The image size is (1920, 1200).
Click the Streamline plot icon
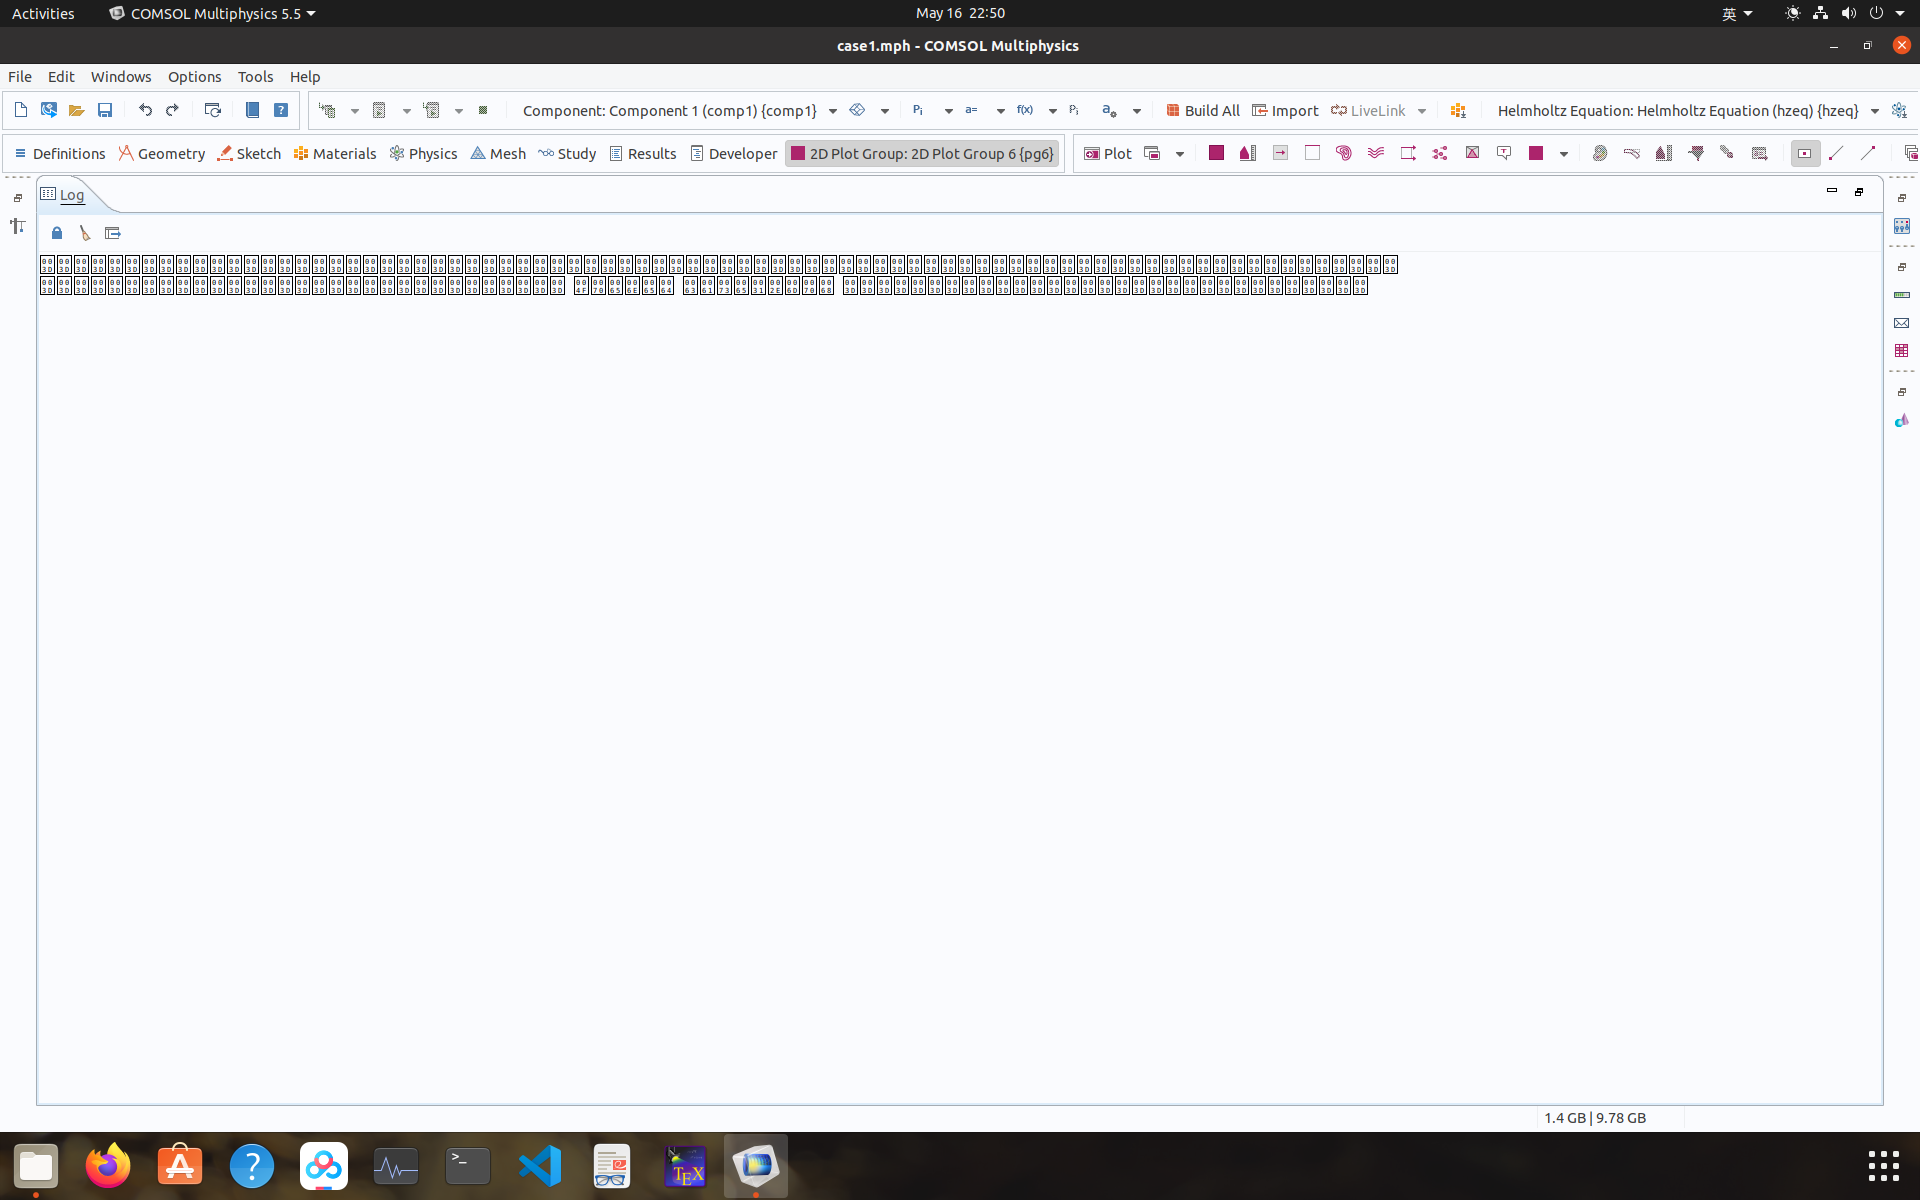1376,153
